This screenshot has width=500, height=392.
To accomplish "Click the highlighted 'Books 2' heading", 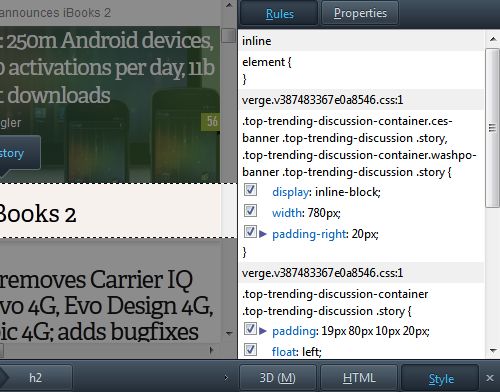I will pyautogui.click(x=38, y=213).
